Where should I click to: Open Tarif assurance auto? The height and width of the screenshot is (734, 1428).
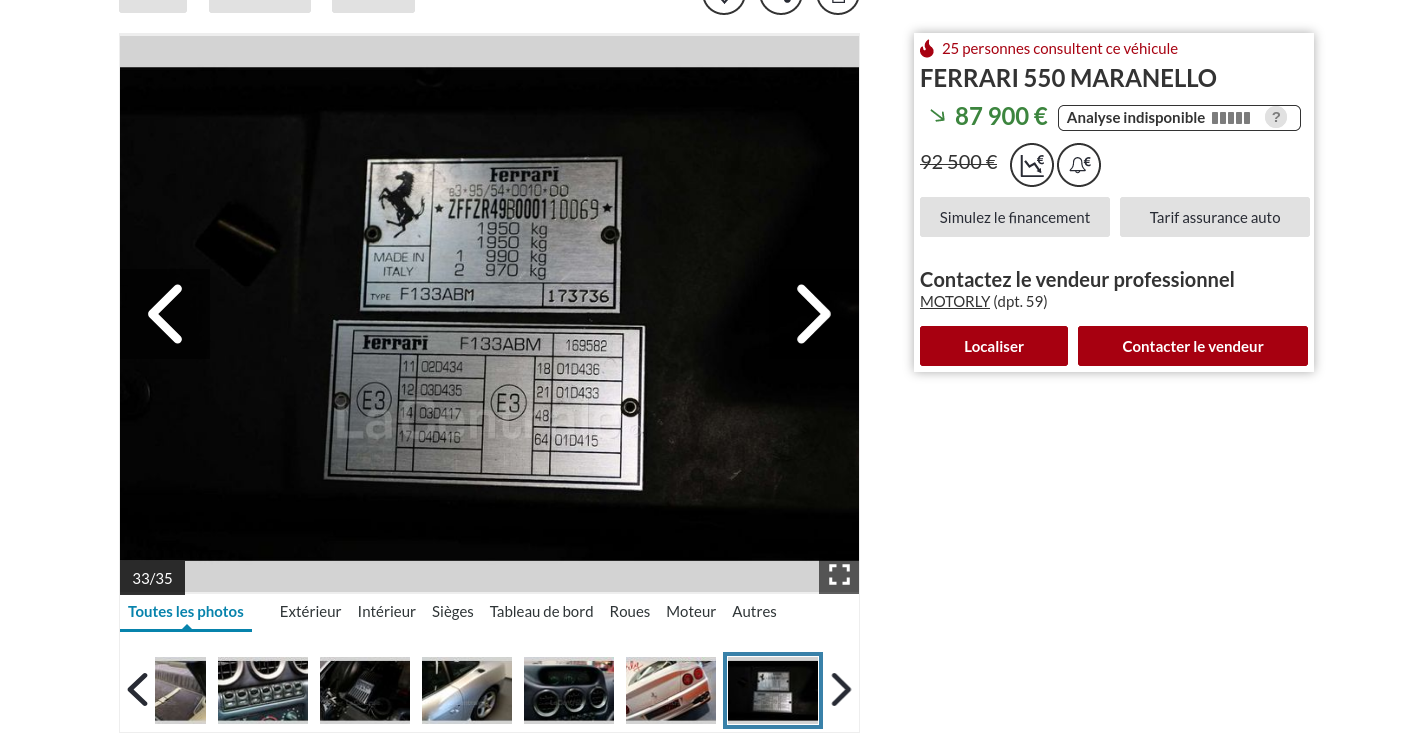coord(1215,217)
